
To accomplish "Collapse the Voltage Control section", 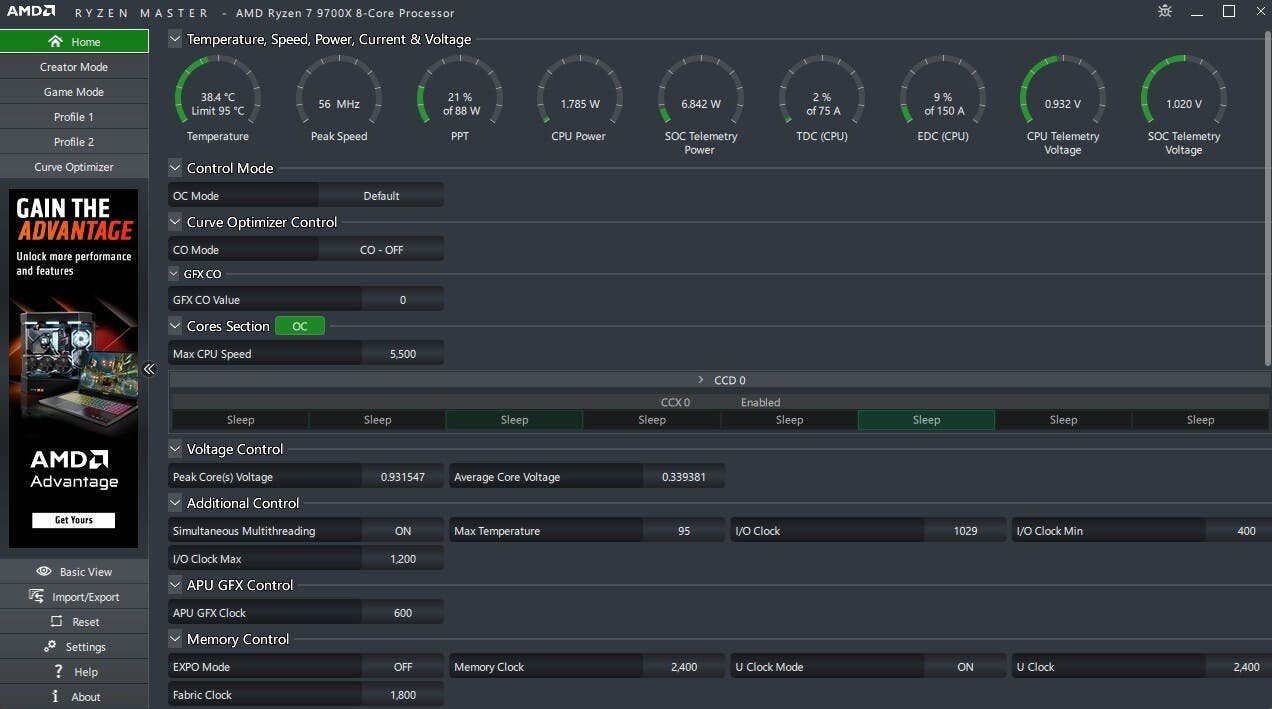I will (175, 449).
